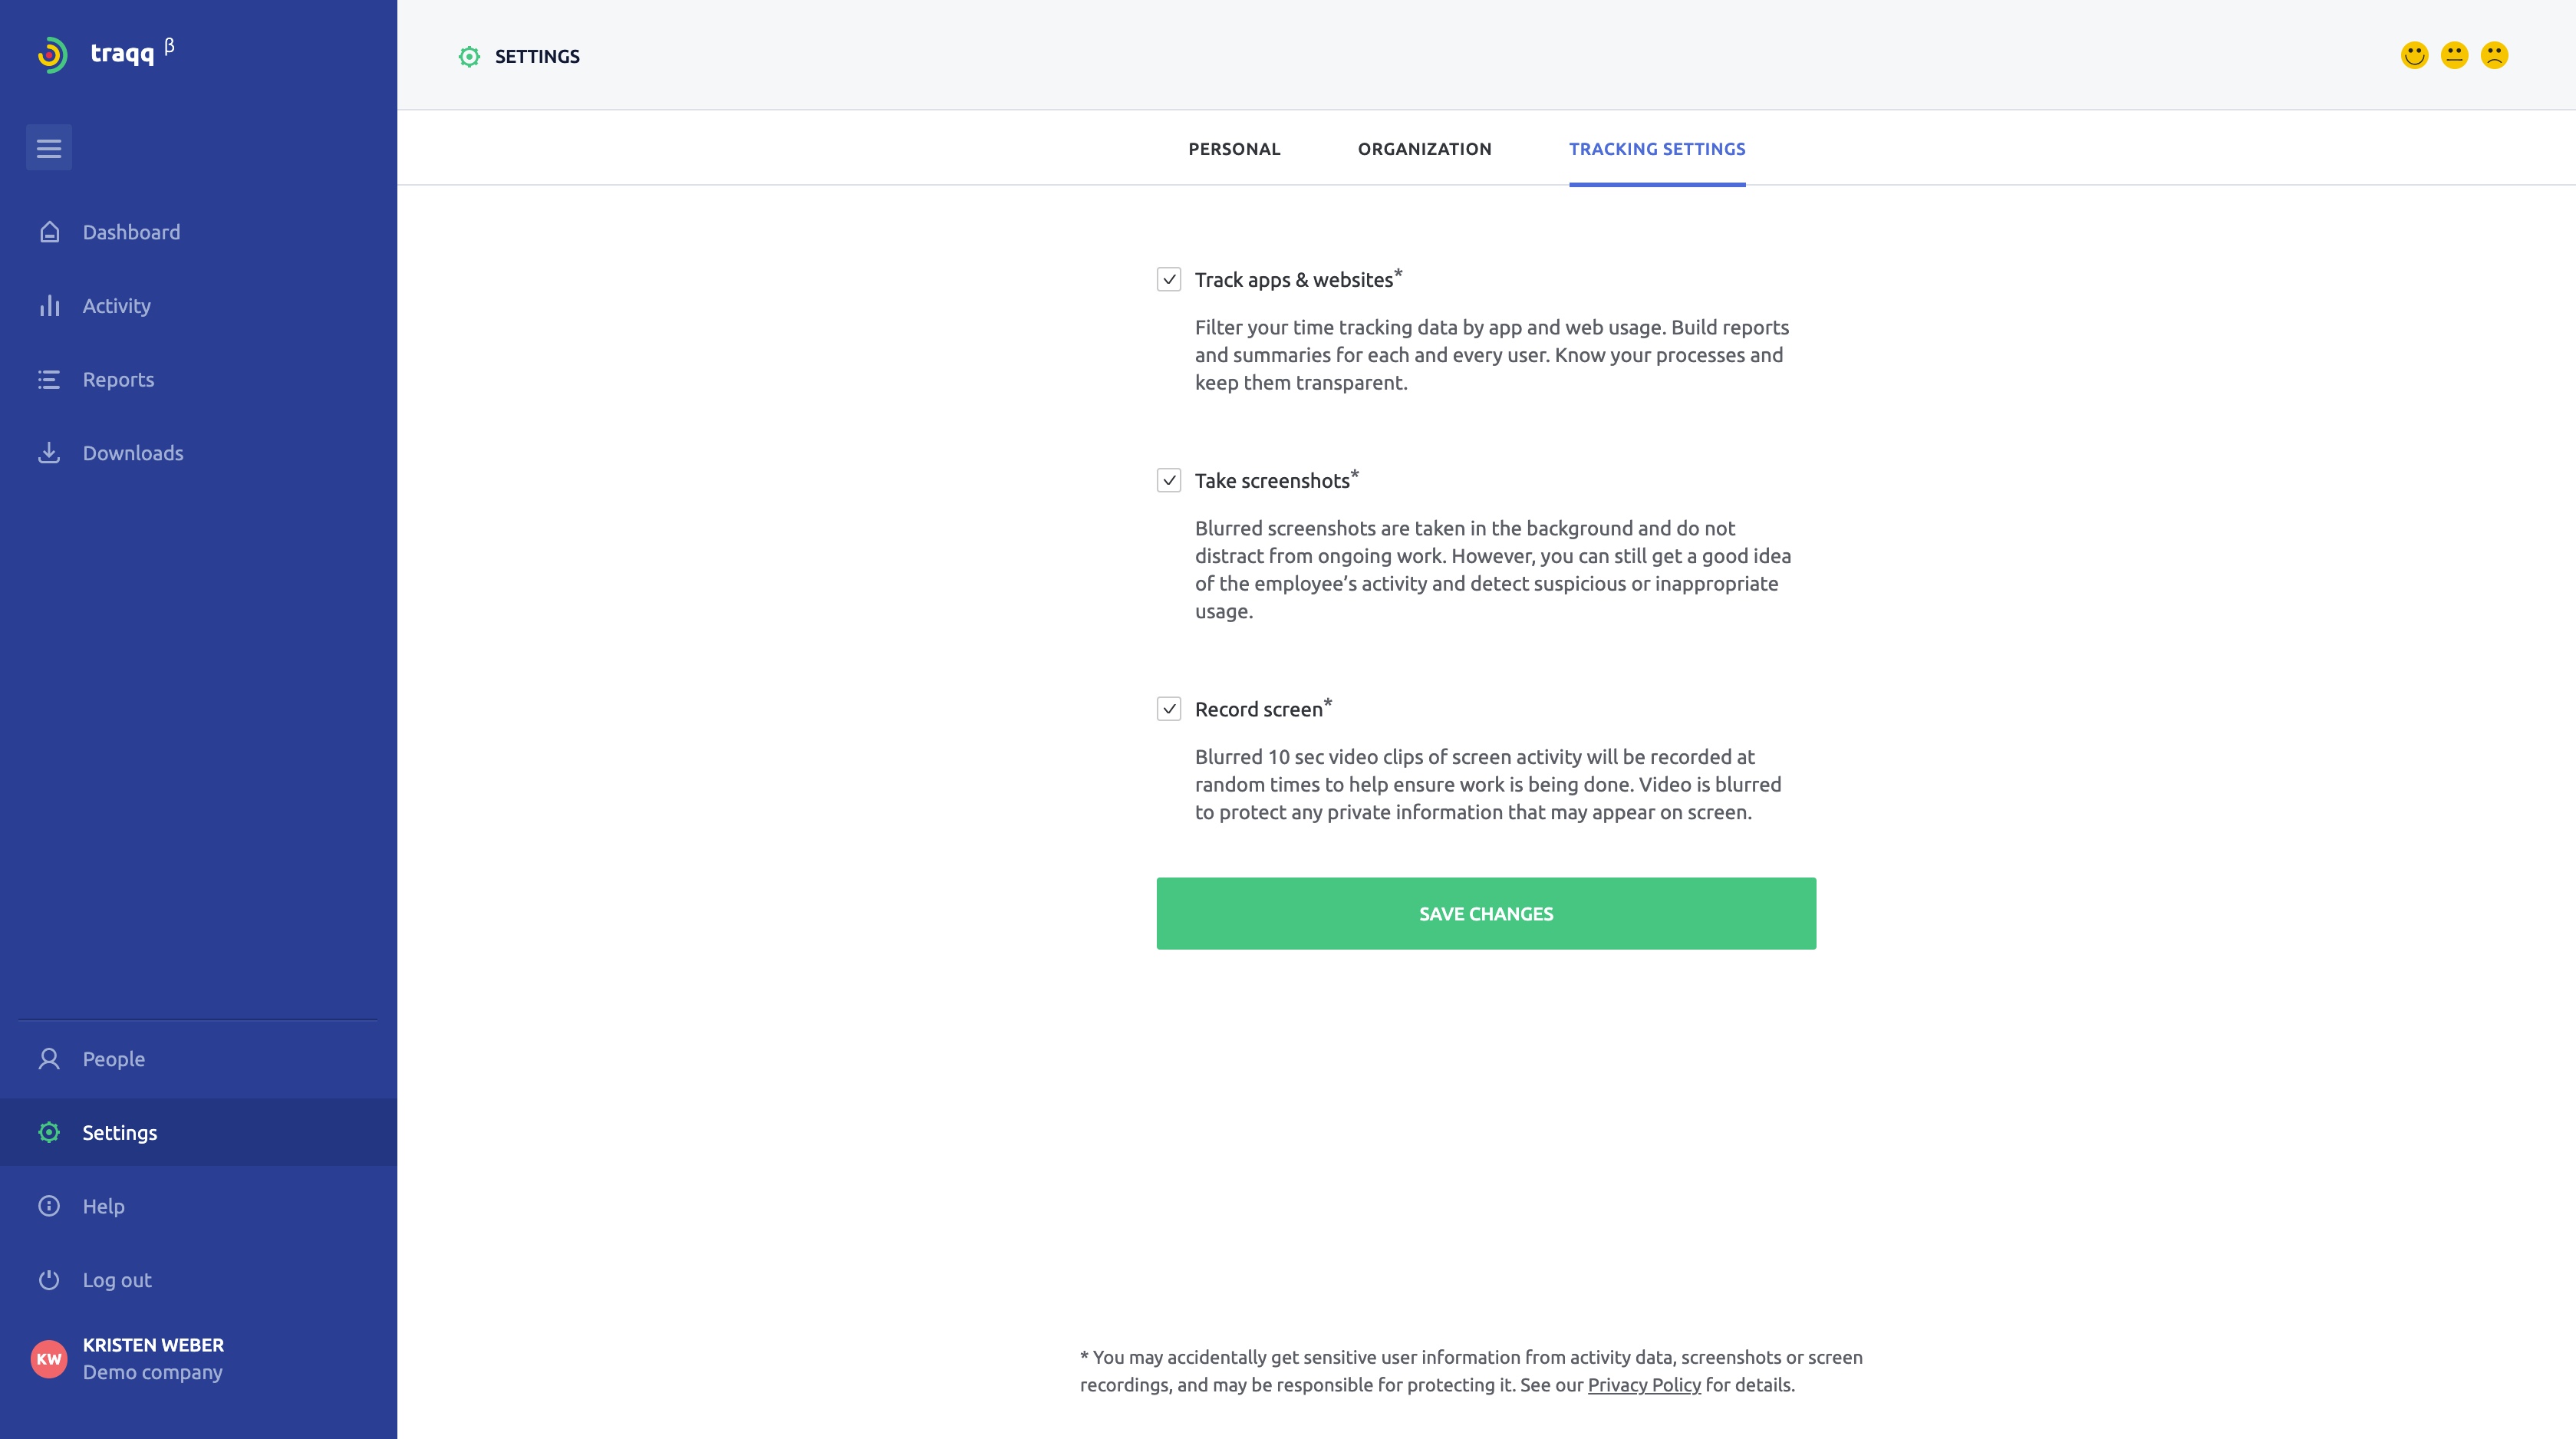The width and height of the screenshot is (2576, 1439).
Task: Click the KW avatar for Kristen Weber
Action: pos(49,1357)
